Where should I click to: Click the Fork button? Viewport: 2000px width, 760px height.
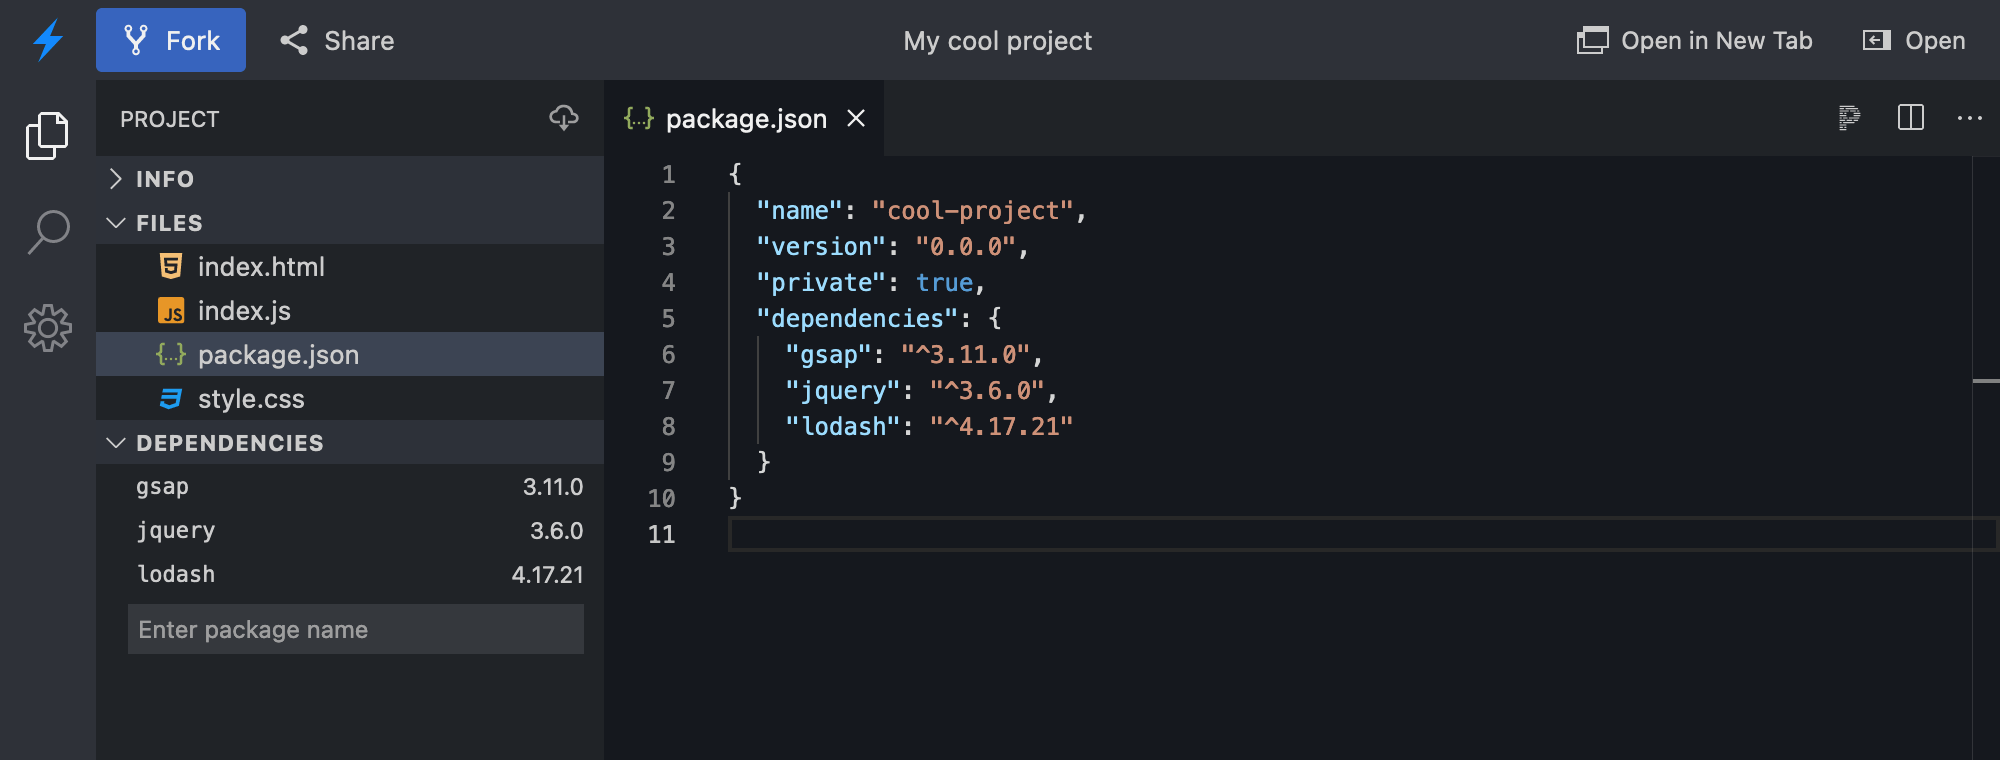(x=171, y=40)
